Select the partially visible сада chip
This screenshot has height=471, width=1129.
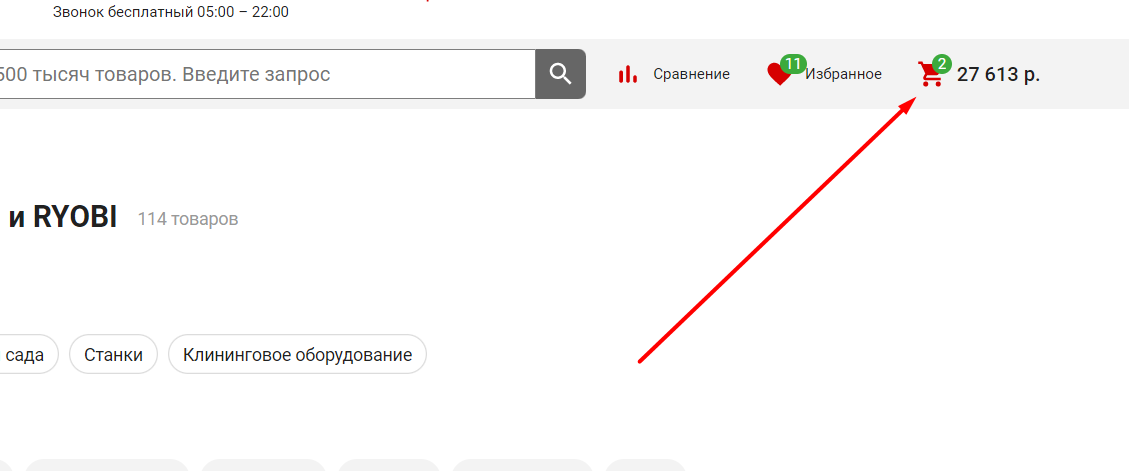click(x=25, y=354)
